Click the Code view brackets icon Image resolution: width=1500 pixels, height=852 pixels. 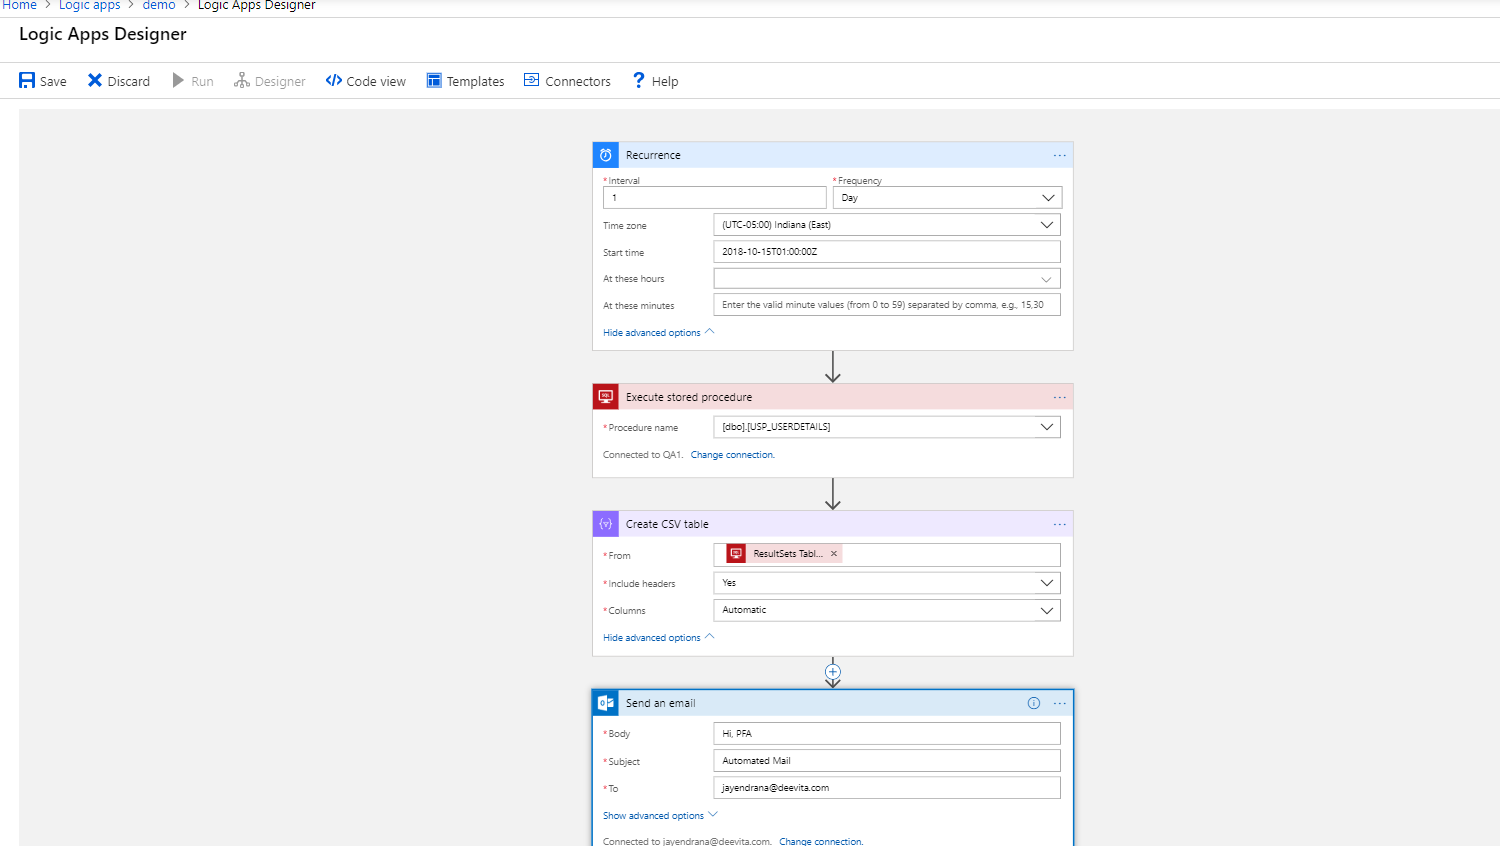(x=334, y=80)
